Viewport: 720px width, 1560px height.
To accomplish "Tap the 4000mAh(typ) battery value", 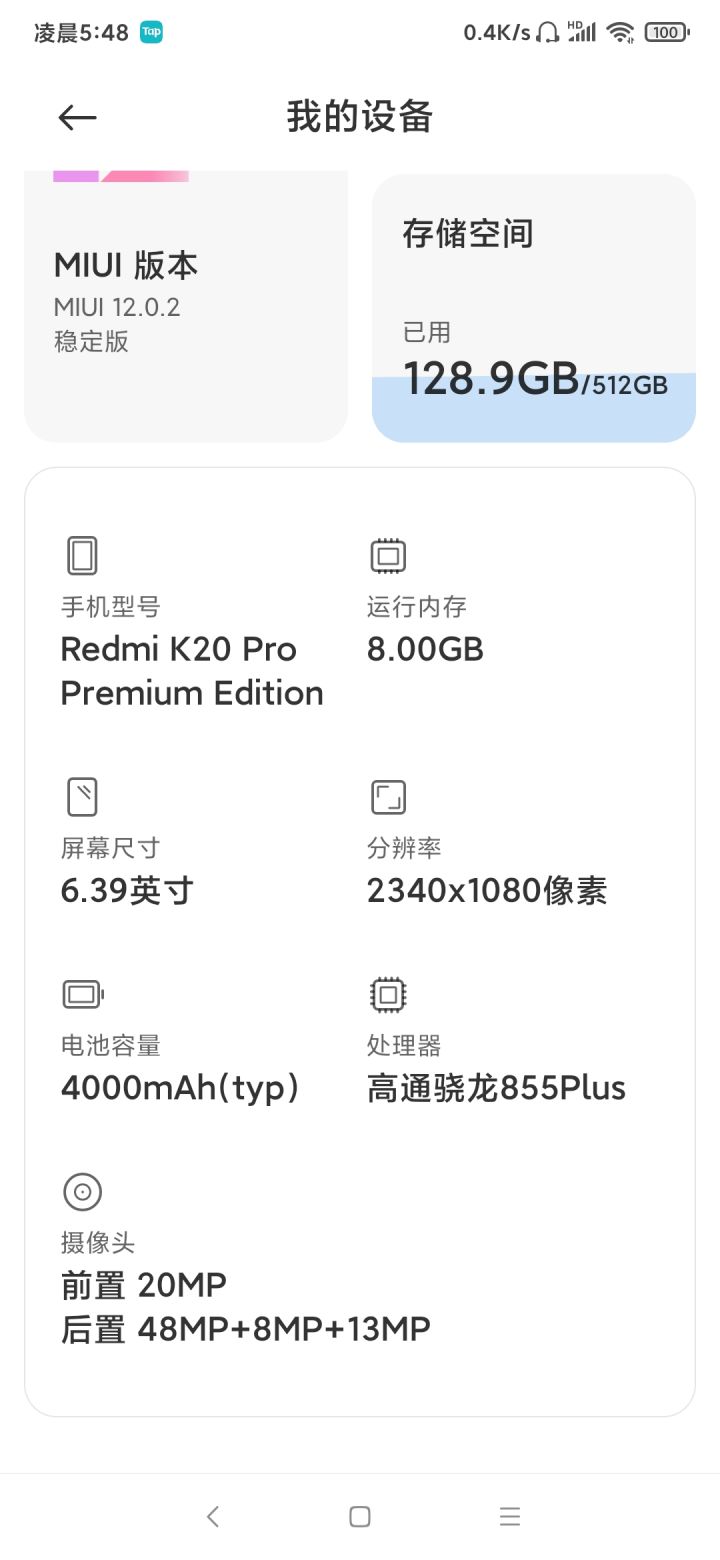I will tap(180, 1088).
